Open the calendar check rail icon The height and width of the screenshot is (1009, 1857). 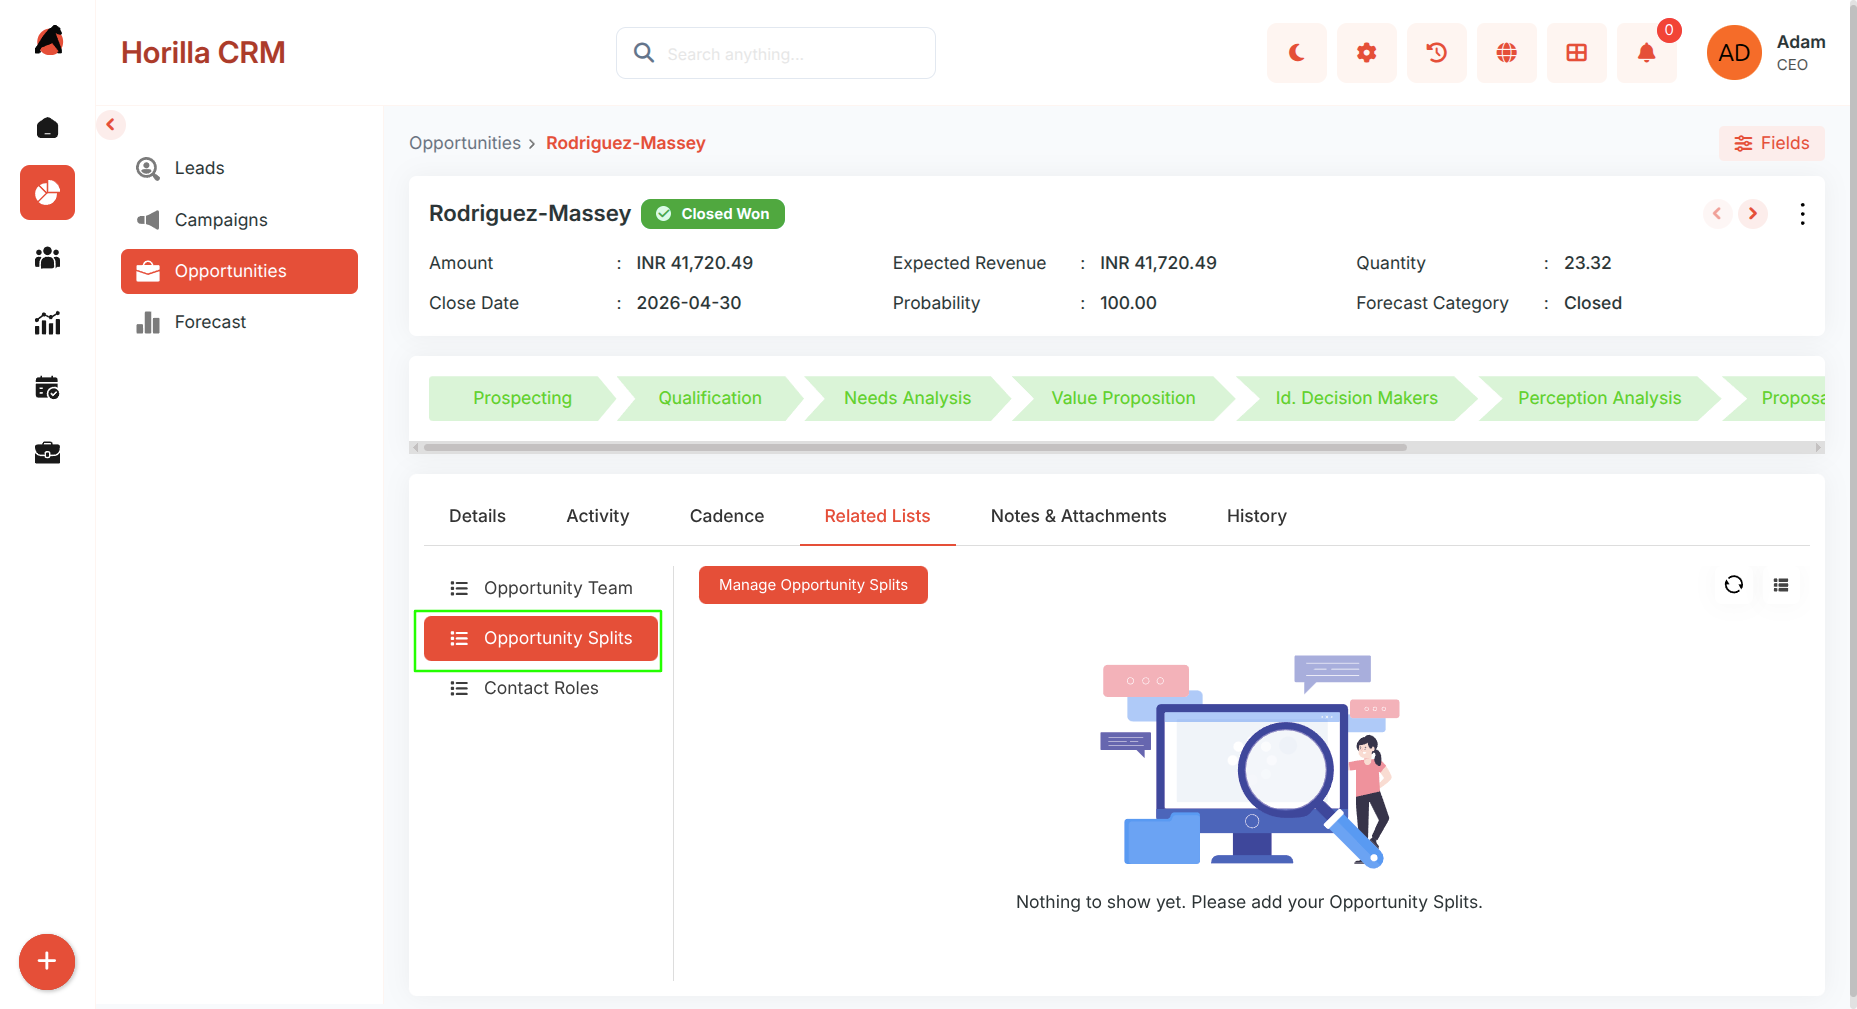click(47, 388)
